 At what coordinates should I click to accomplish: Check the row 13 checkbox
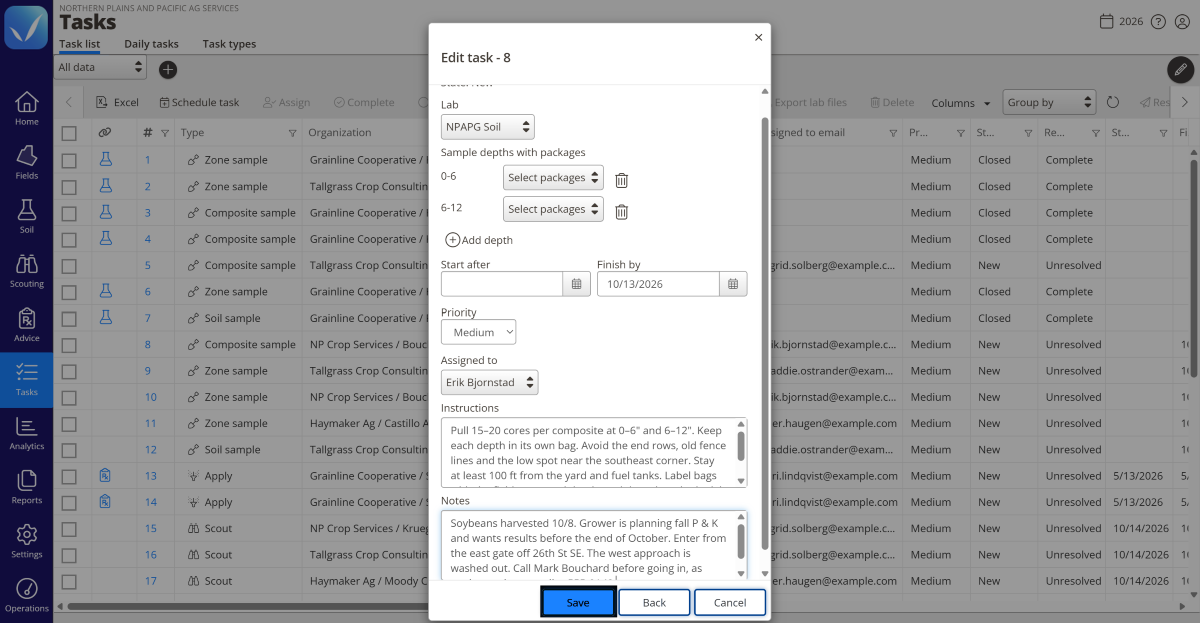pyautogui.click(x=69, y=476)
